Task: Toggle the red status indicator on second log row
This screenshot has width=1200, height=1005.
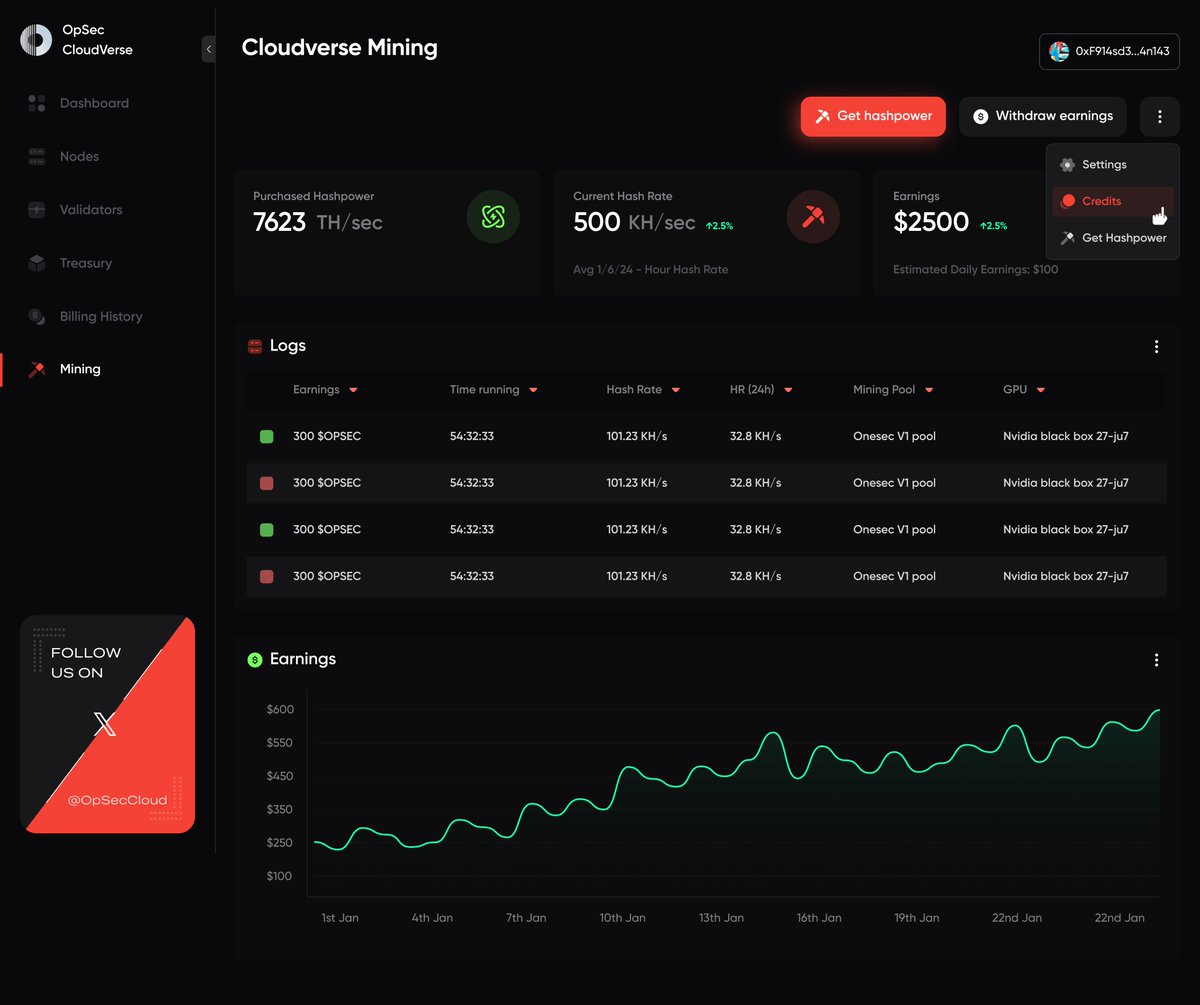Action: click(x=267, y=482)
